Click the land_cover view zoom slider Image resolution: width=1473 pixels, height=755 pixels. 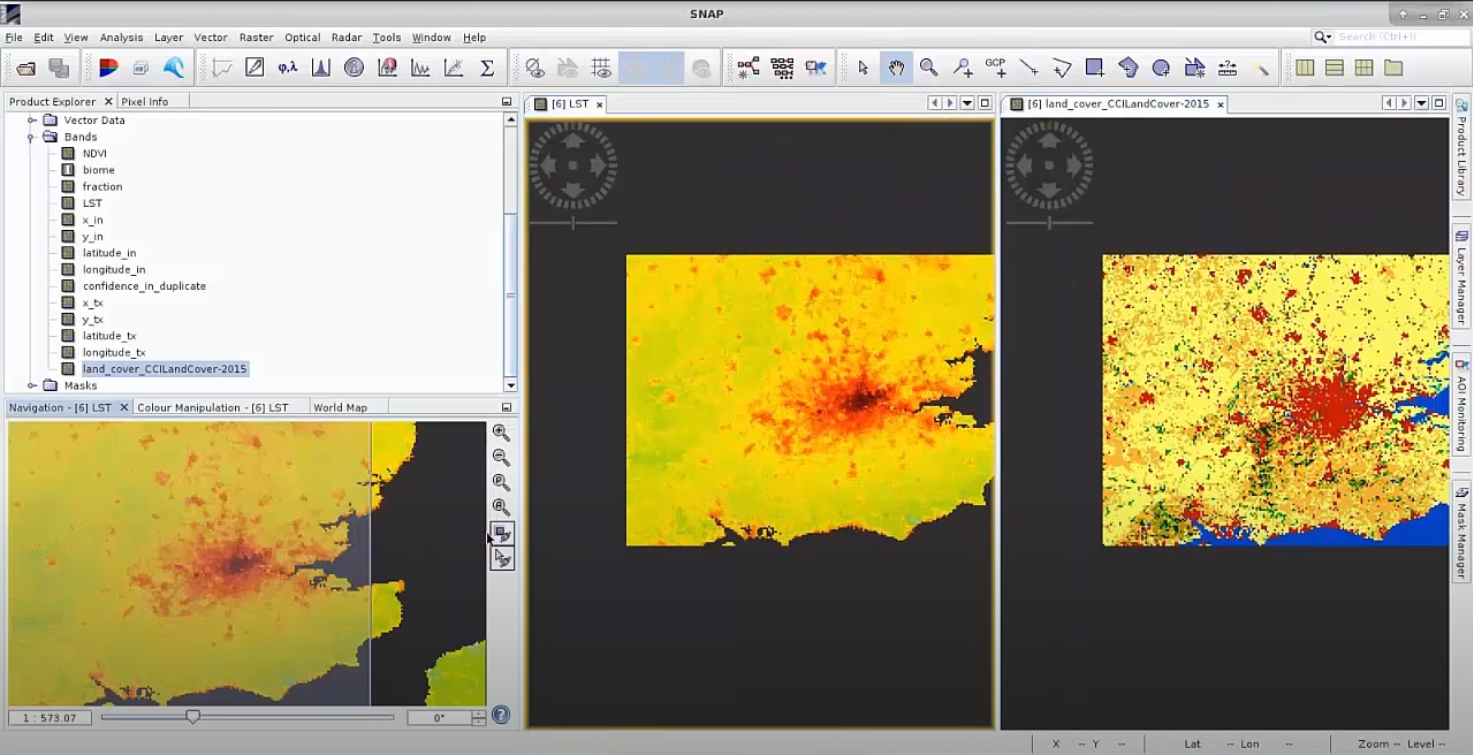pos(1049,222)
